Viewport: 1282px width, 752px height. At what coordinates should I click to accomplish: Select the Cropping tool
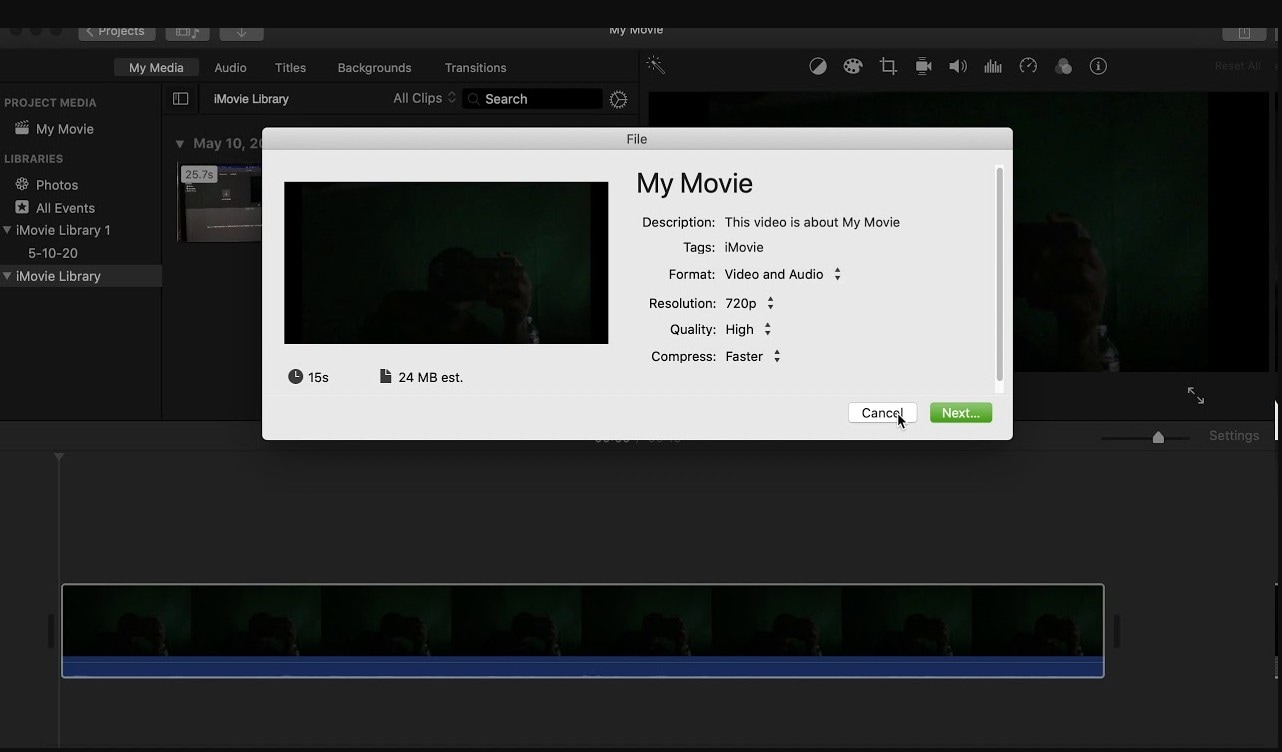888,65
